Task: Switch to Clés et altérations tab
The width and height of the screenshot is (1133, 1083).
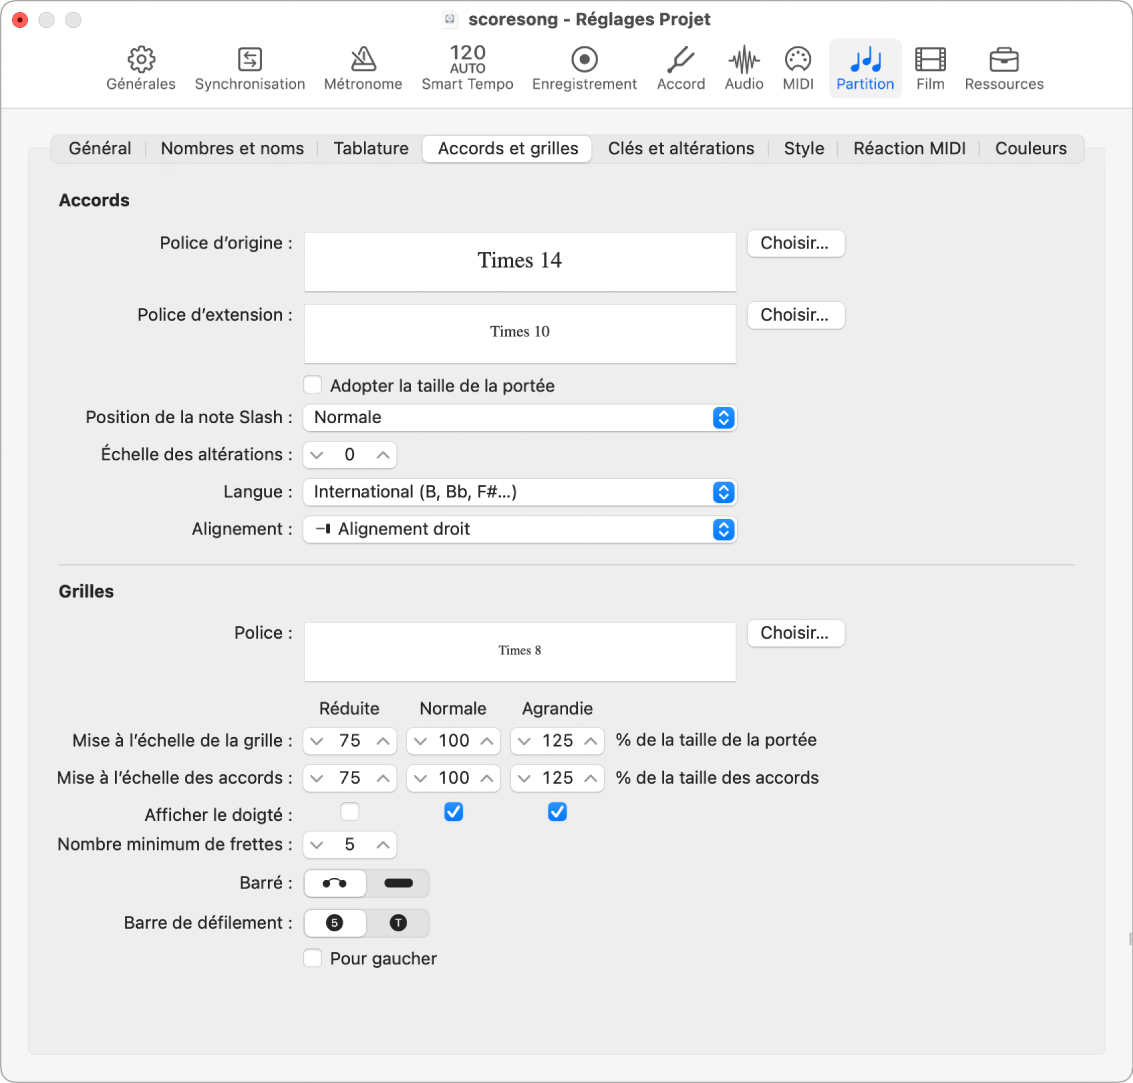Action: tap(681, 148)
